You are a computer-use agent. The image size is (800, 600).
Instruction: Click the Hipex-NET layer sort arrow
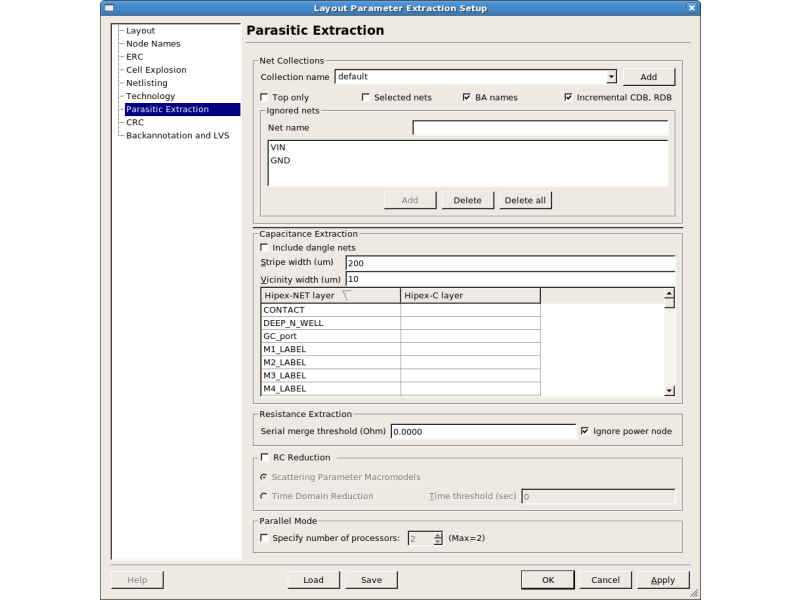coord(347,296)
